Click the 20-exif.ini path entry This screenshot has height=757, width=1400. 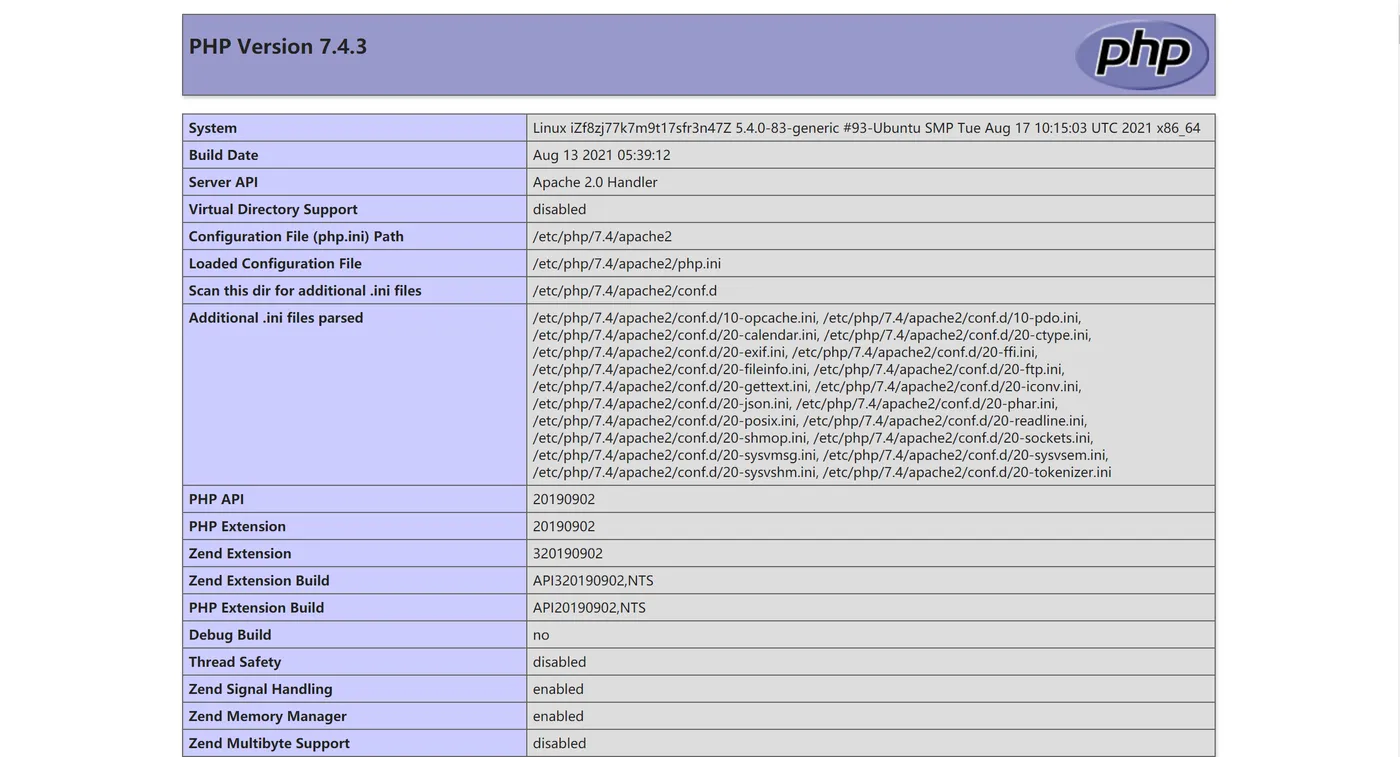tap(660, 352)
